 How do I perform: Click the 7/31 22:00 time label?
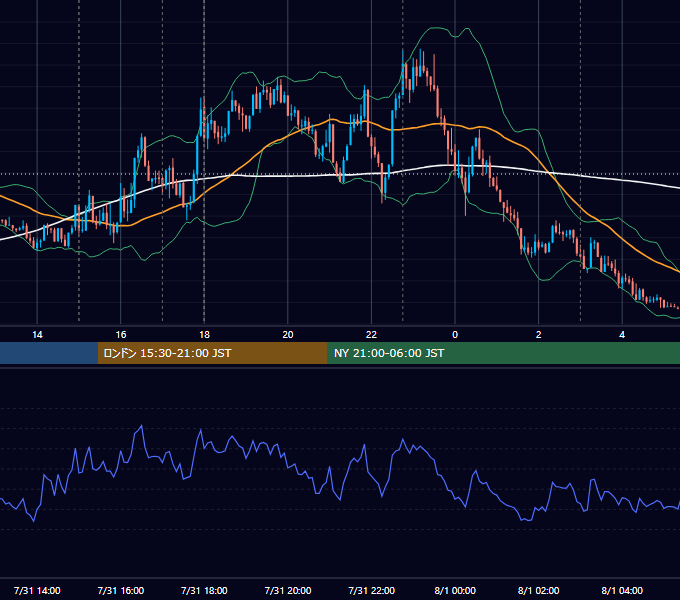[371, 590]
